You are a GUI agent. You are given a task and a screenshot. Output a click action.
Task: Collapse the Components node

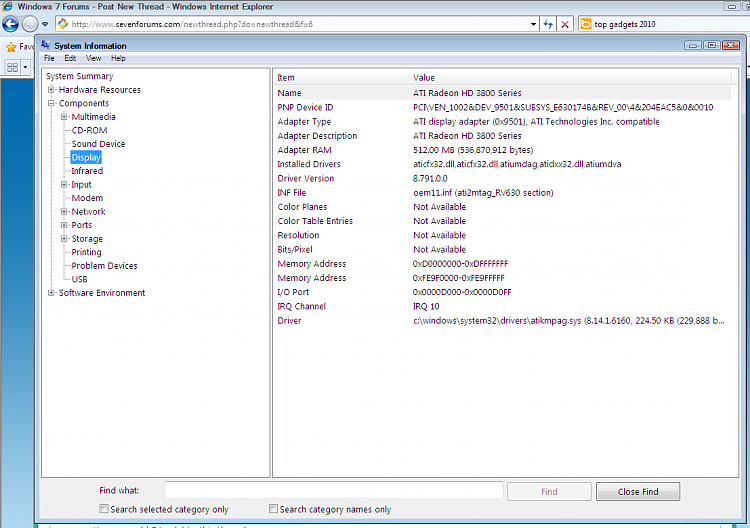(x=51, y=103)
